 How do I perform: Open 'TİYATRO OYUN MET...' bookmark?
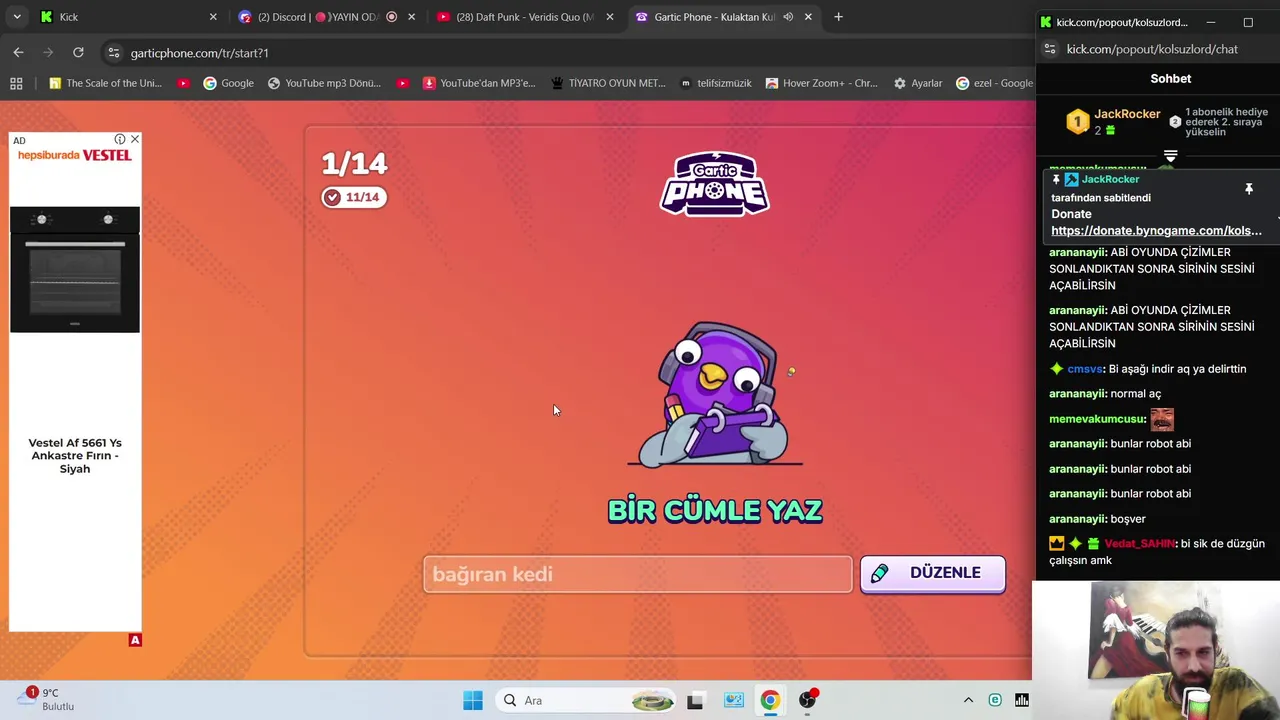coord(608,83)
